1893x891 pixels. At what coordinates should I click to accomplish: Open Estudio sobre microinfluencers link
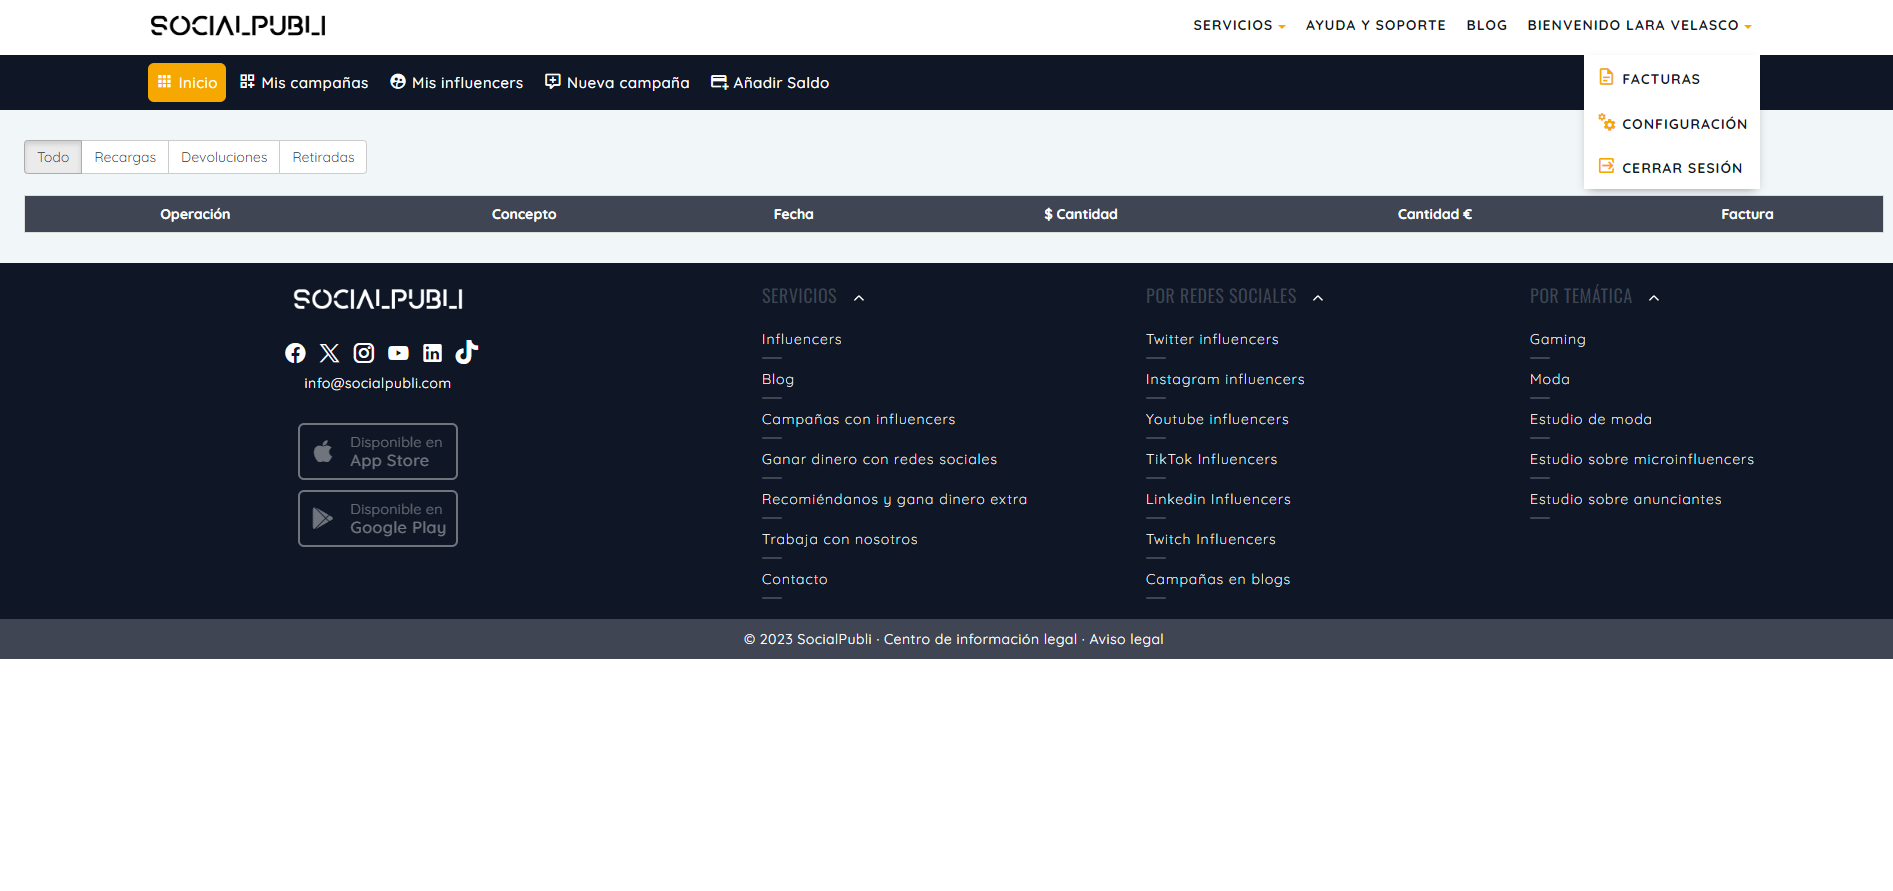1642,459
